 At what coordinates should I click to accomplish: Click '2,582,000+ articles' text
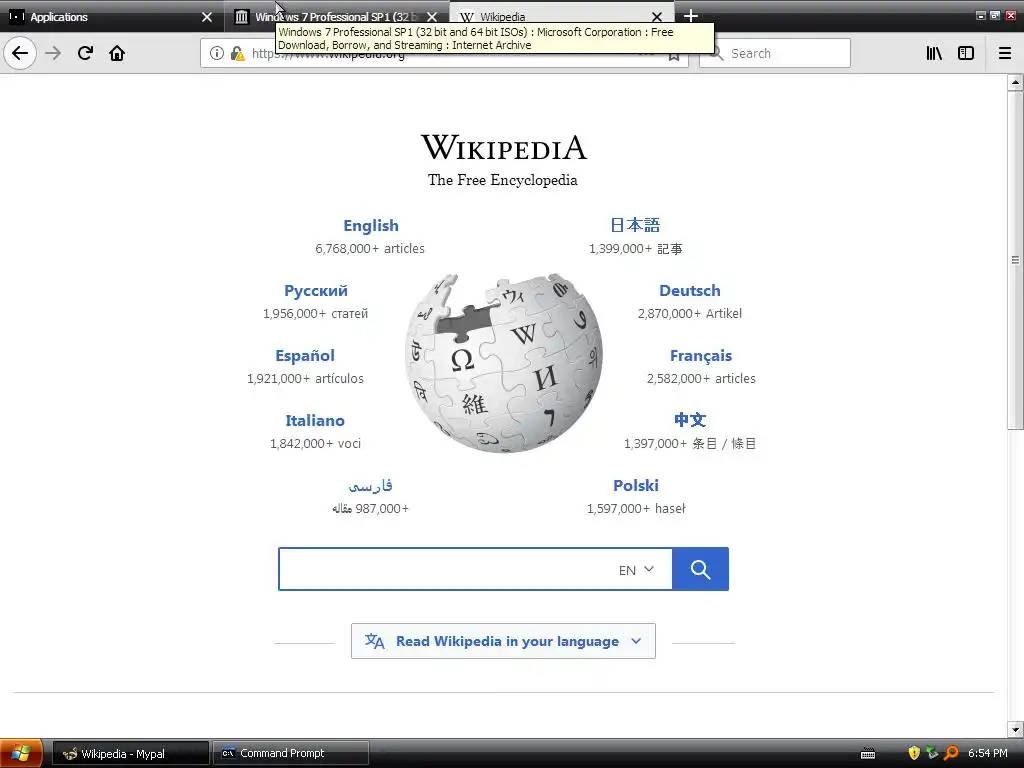point(701,379)
